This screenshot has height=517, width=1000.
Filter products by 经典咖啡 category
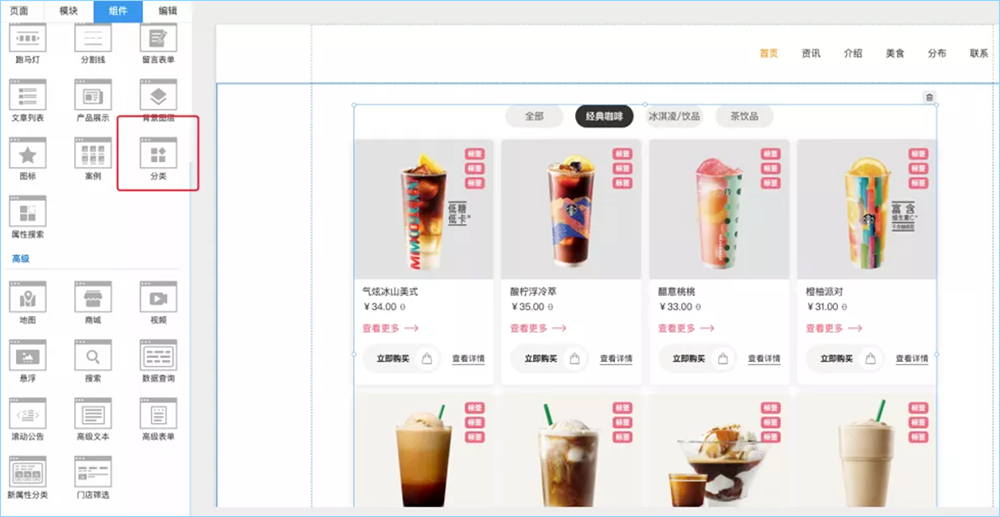point(604,117)
